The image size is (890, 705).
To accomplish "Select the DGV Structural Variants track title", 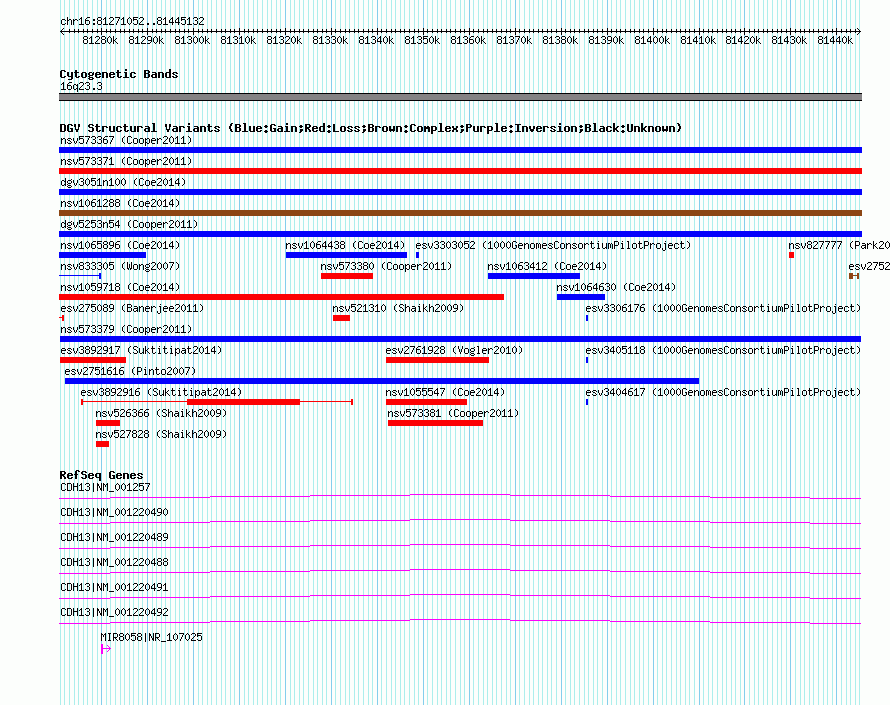I will point(371,128).
